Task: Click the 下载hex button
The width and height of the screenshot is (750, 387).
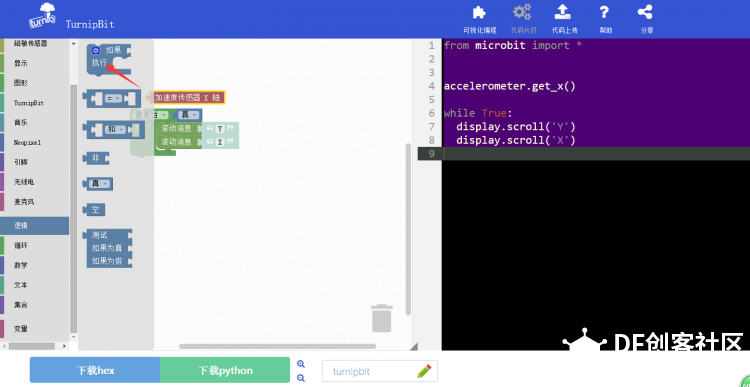Action: [x=95, y=370]
